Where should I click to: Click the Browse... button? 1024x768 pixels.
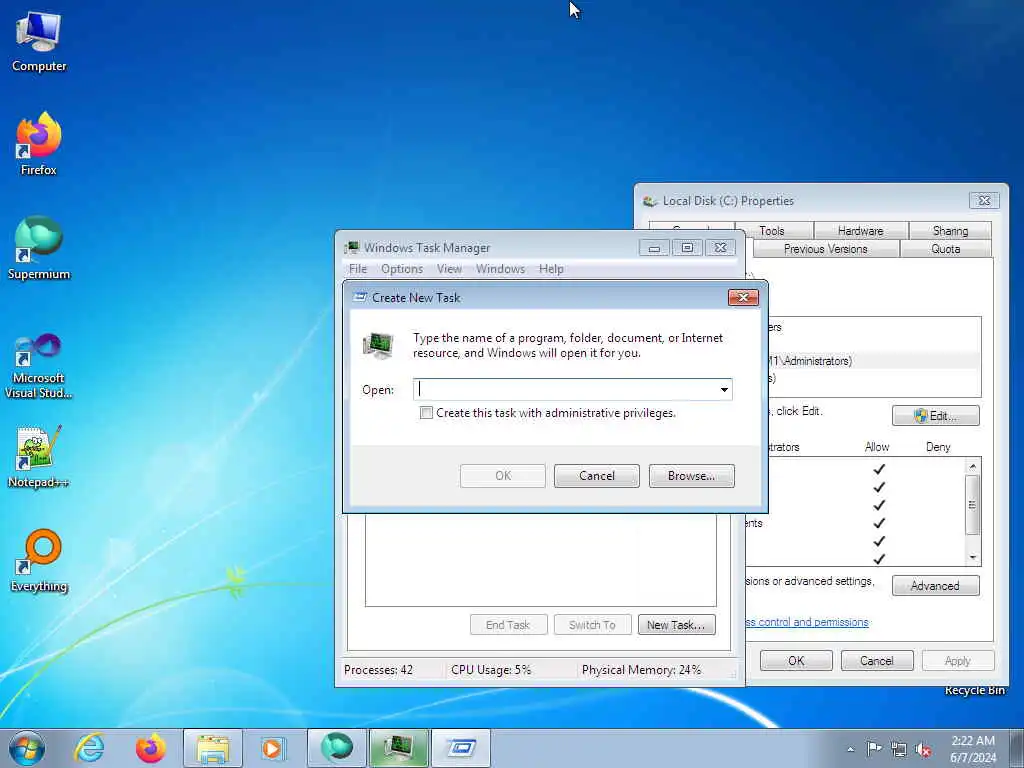click(x=691, y=476)
